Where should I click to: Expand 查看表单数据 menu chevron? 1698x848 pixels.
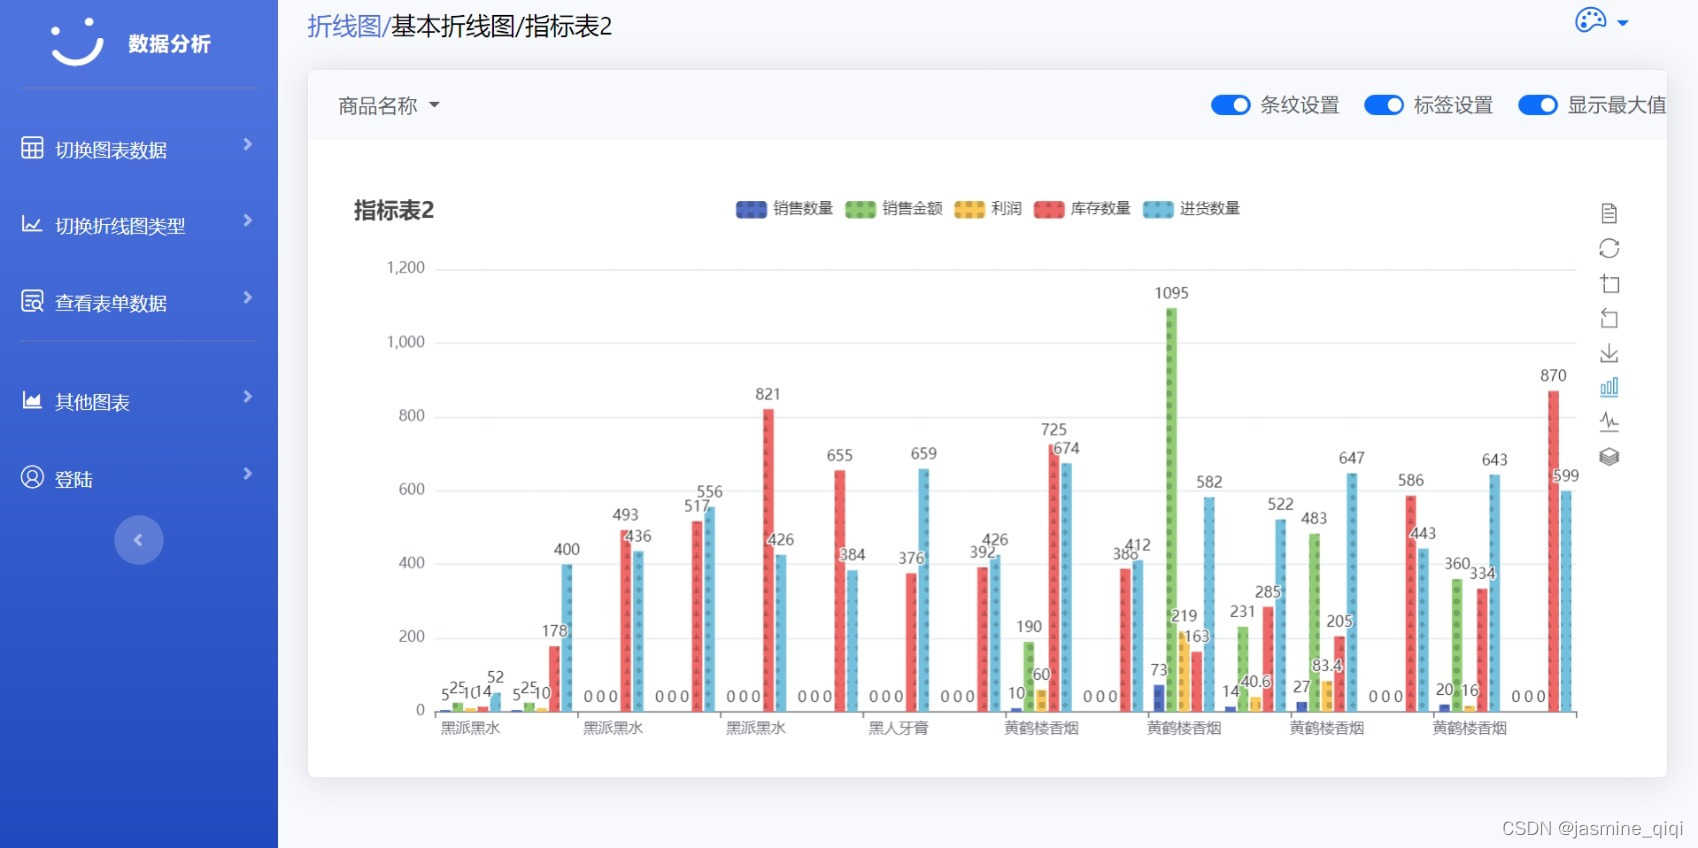click(x=248, y=297)
